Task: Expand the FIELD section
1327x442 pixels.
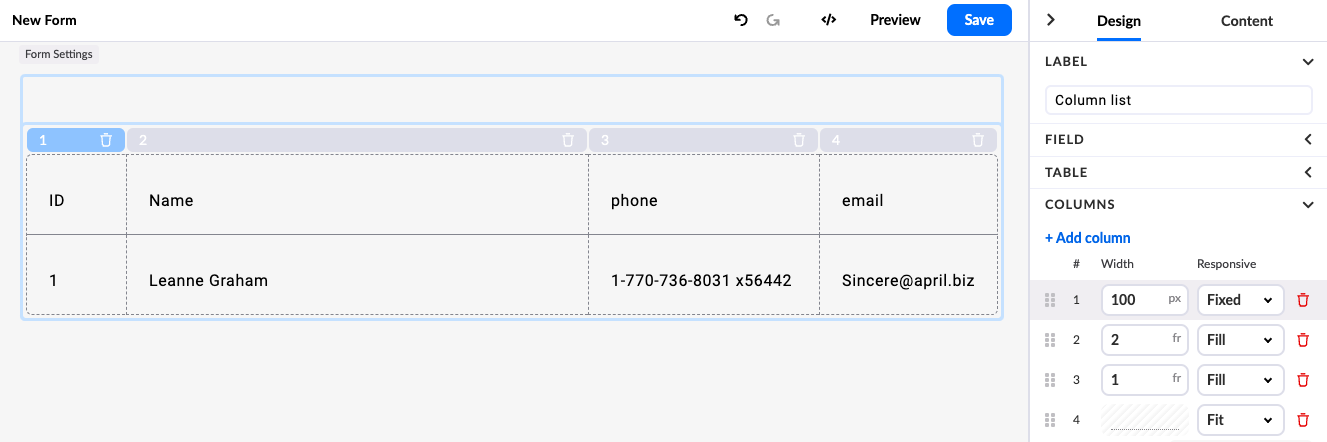Action: tap(1308, 140)
